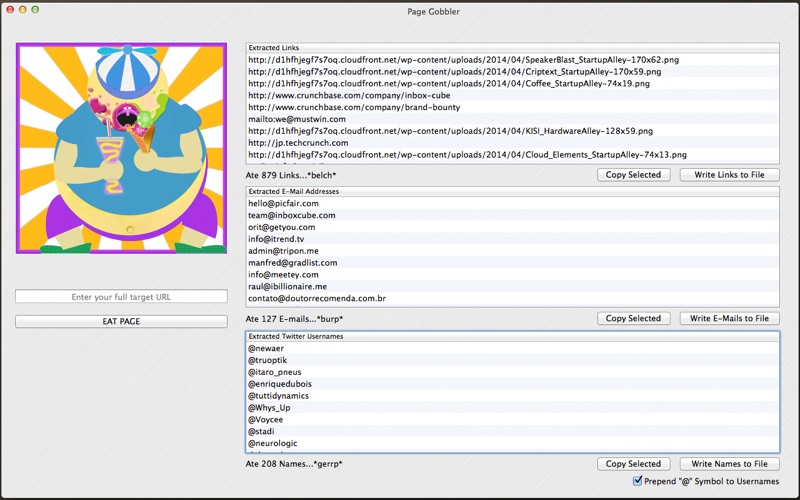Select contato@doutorrecomenda.com.br e-mail row

tap(512, 298)
